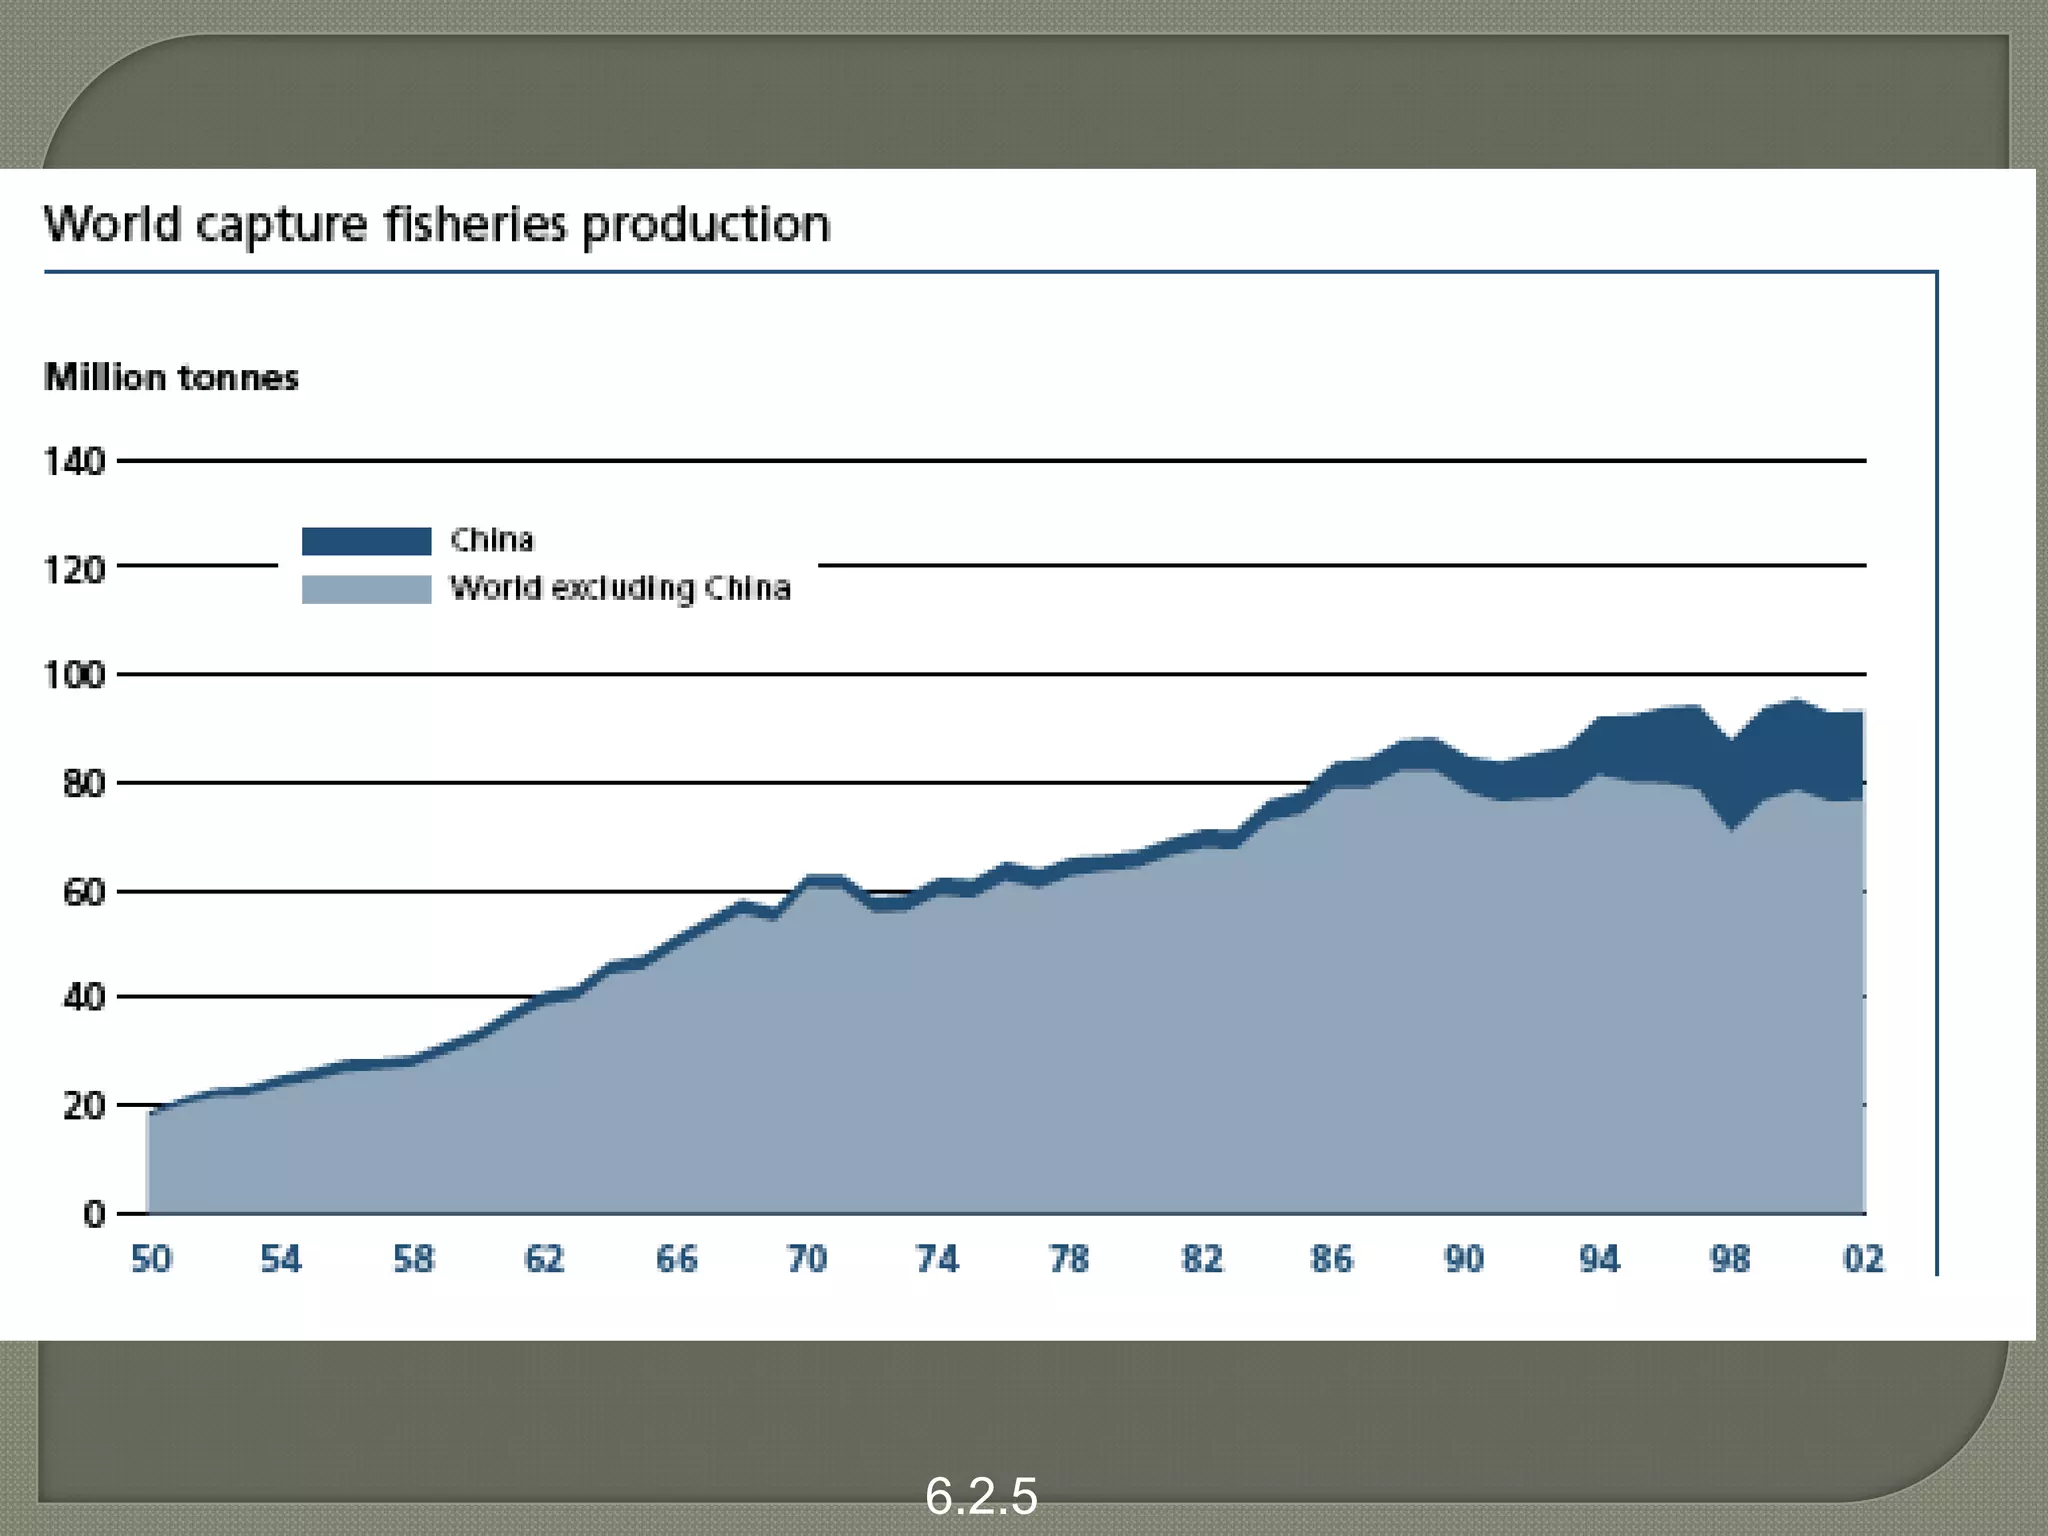Click the year 94 x-axis label
Screen dimensions: 2048x1536
pyautogui.click(x=1599, y=1259)
